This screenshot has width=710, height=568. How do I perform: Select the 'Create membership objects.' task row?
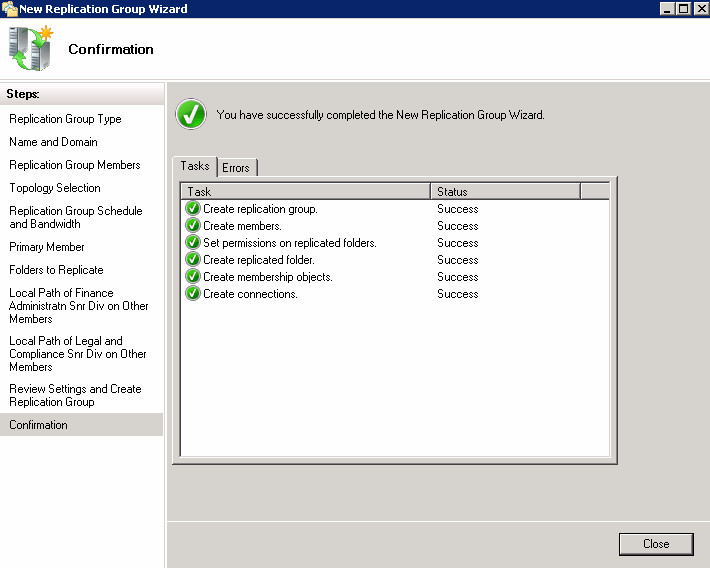pyautogui.click(x=395, y=277)
